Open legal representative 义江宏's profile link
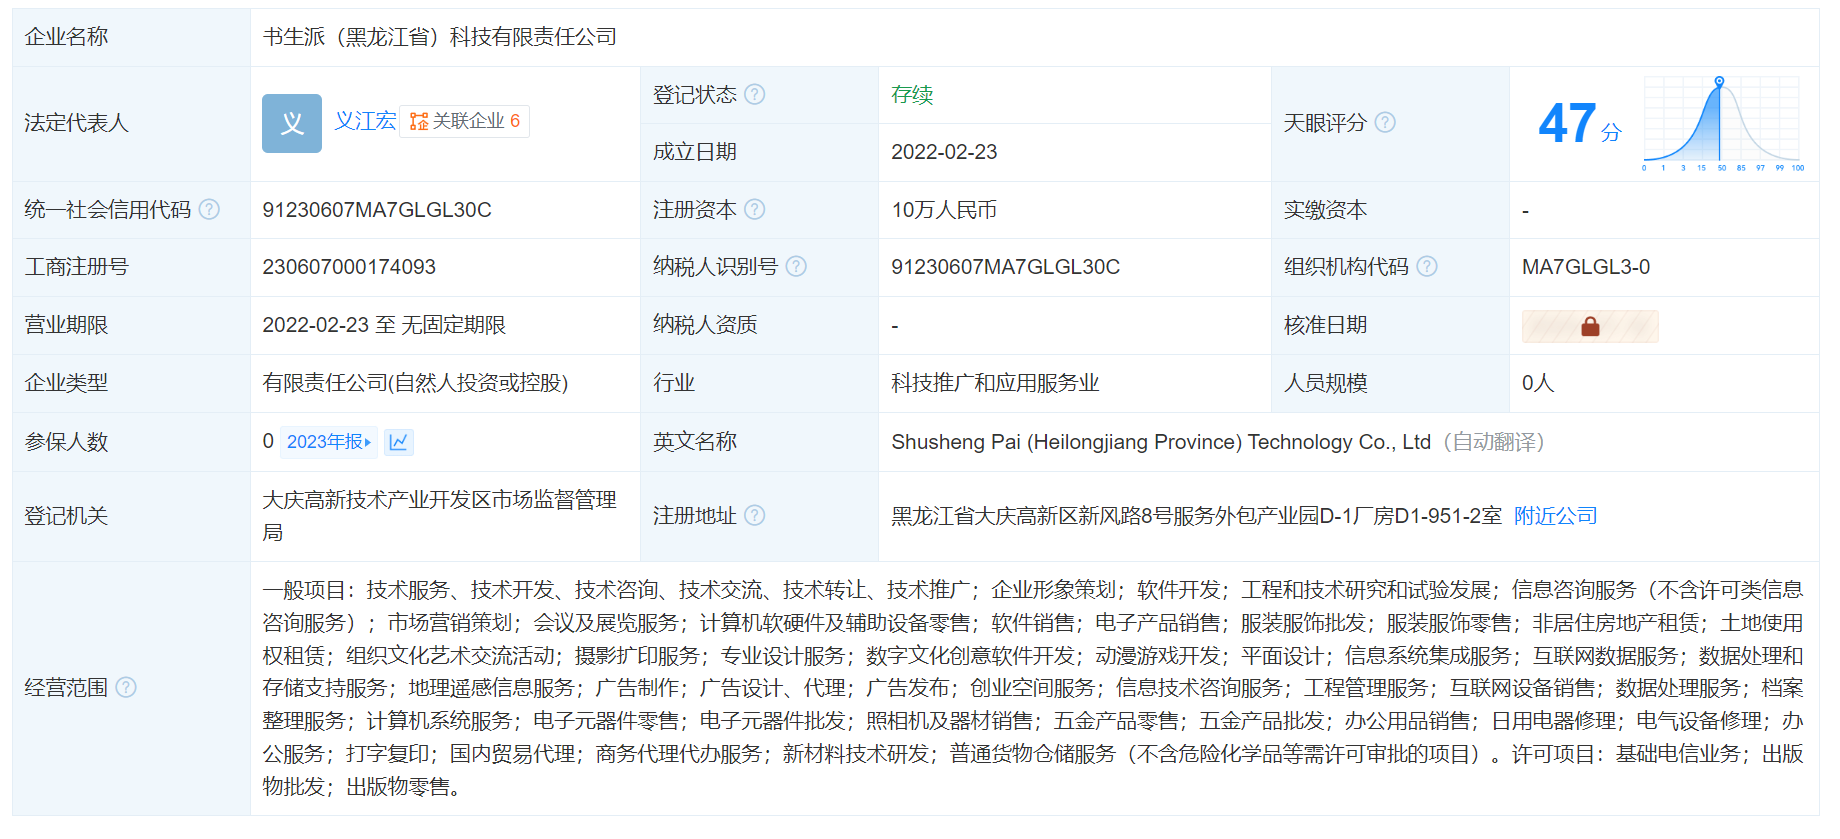Image resolution: width=1840 pixels, height=839 pixels. tap(365, 121)
